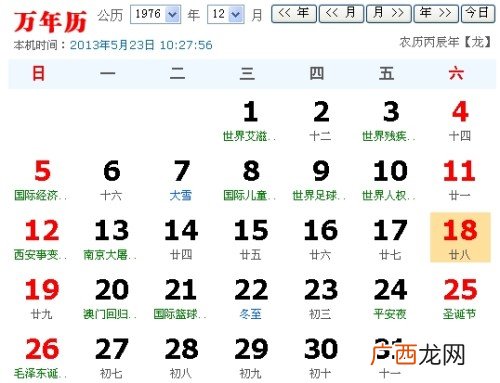
Task: Select December 2 in the calendar
Action: pos(321,121)
